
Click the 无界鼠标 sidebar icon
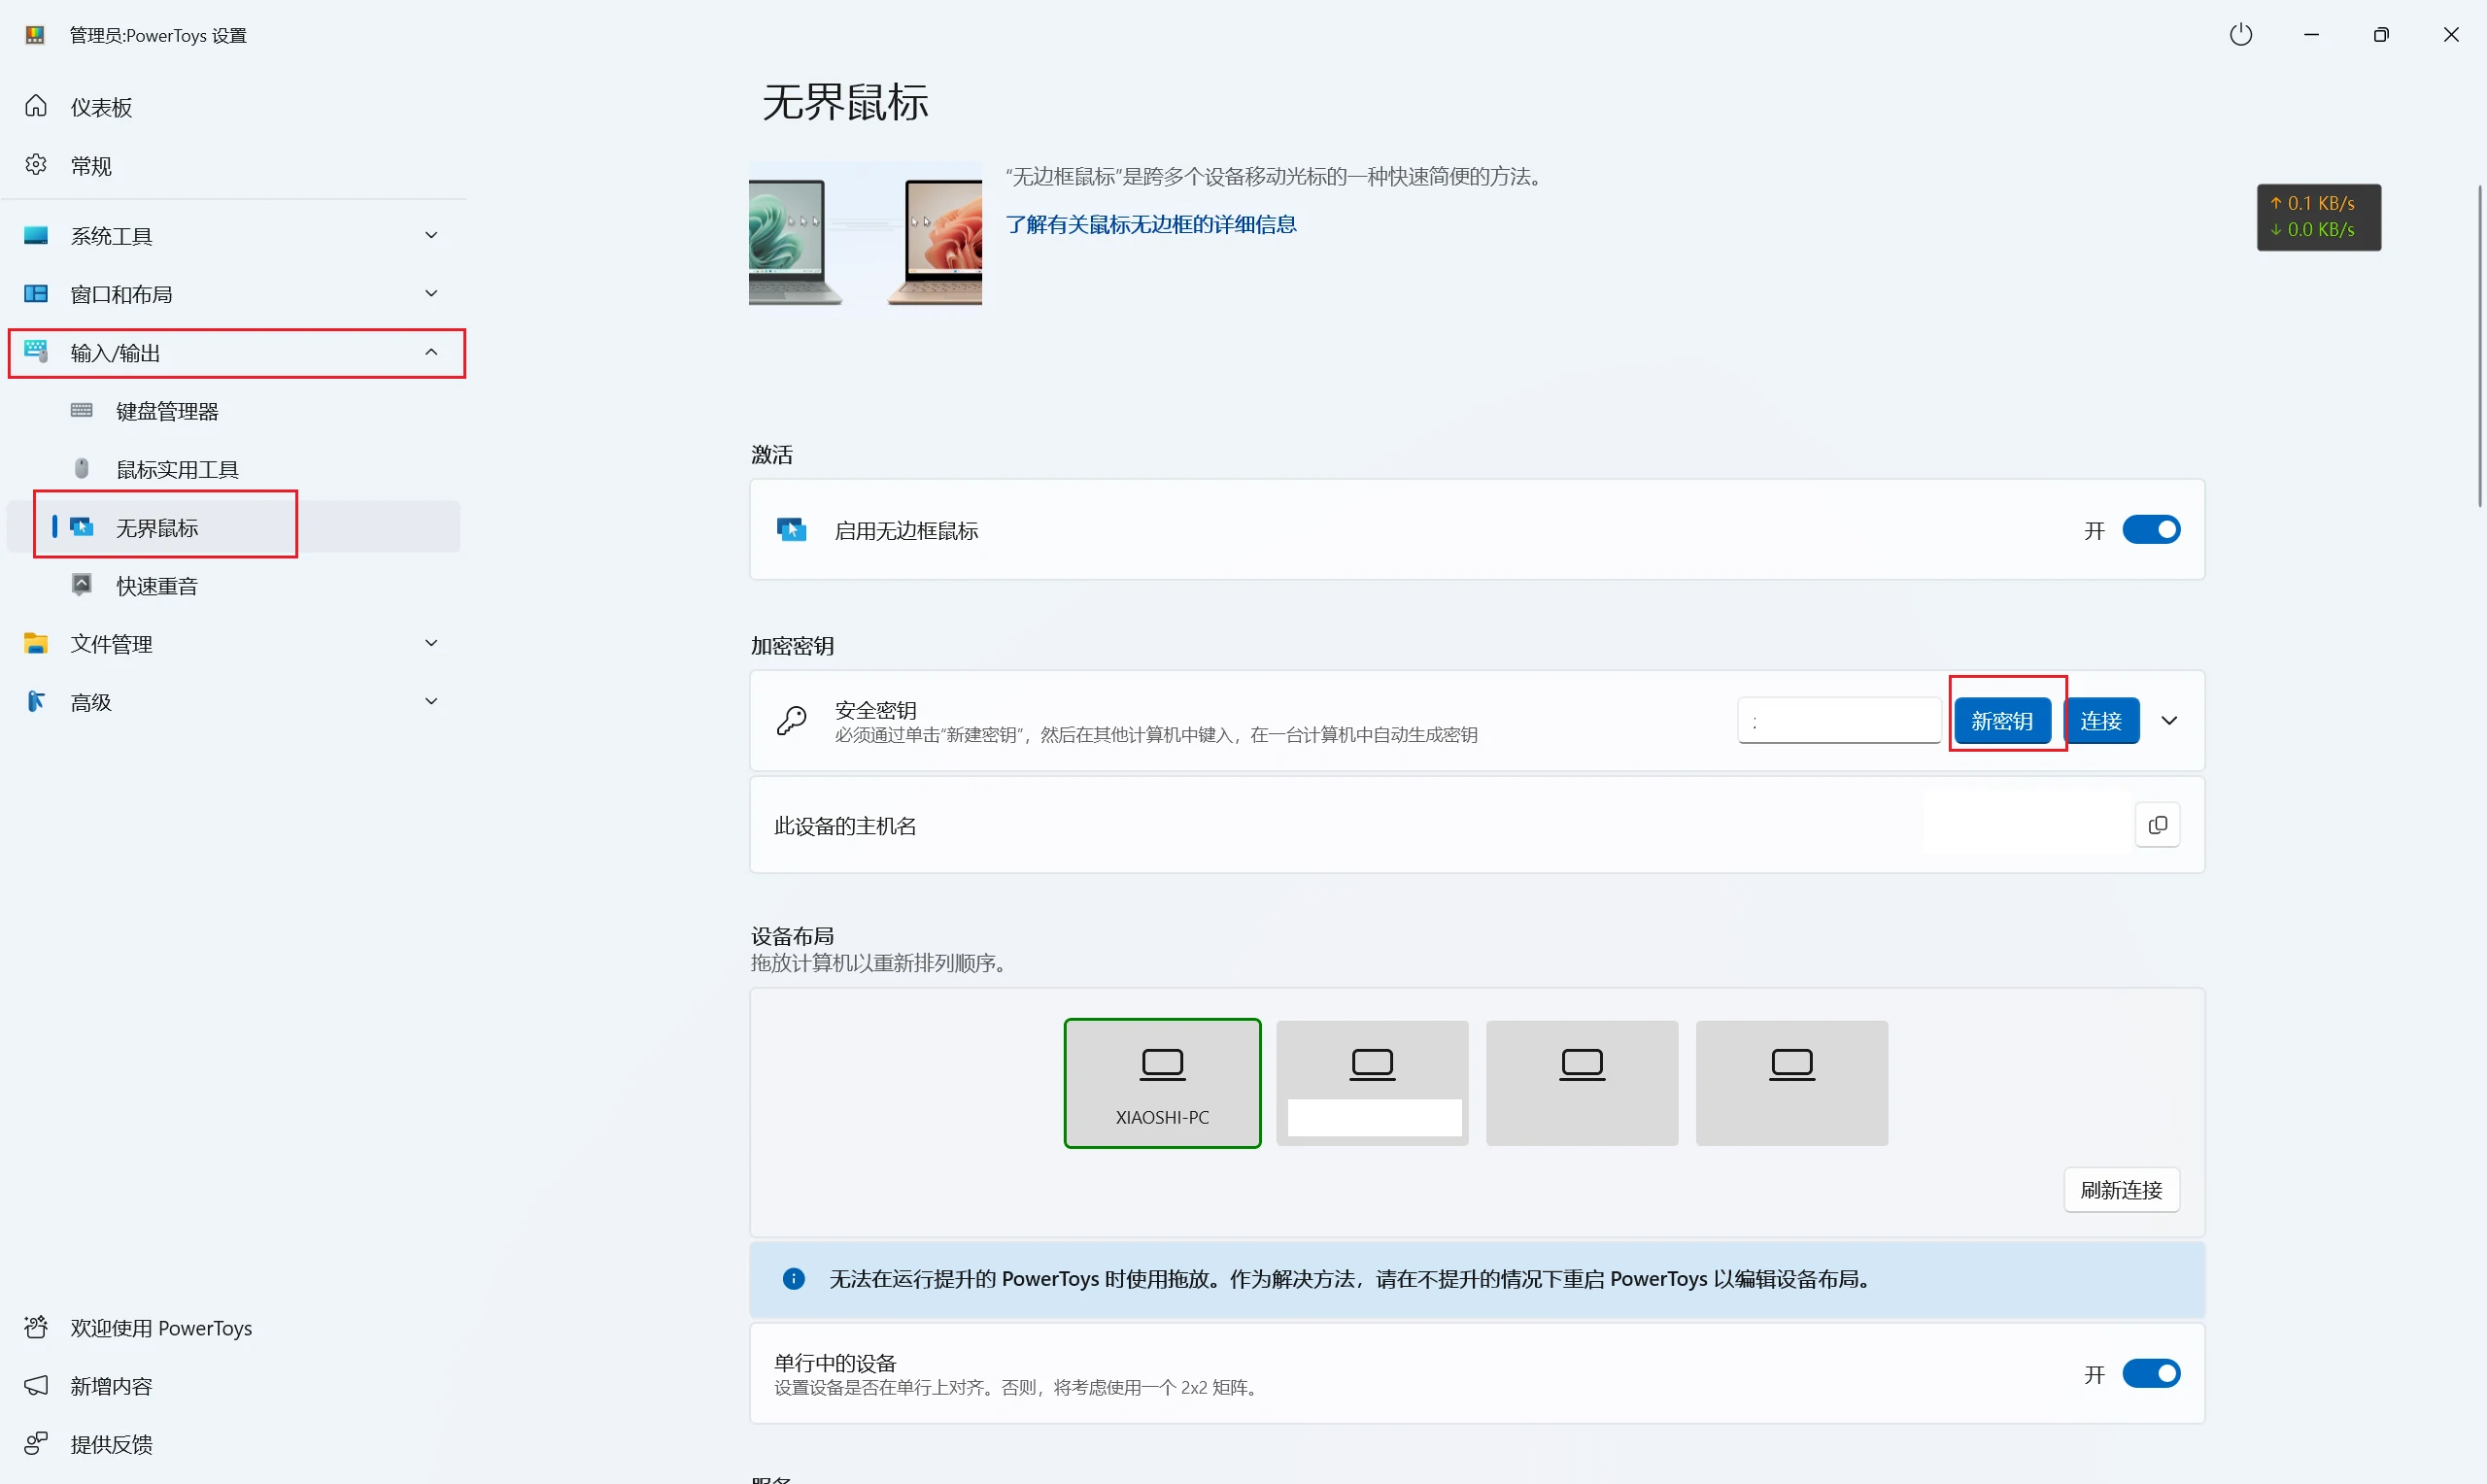(82, 526)
